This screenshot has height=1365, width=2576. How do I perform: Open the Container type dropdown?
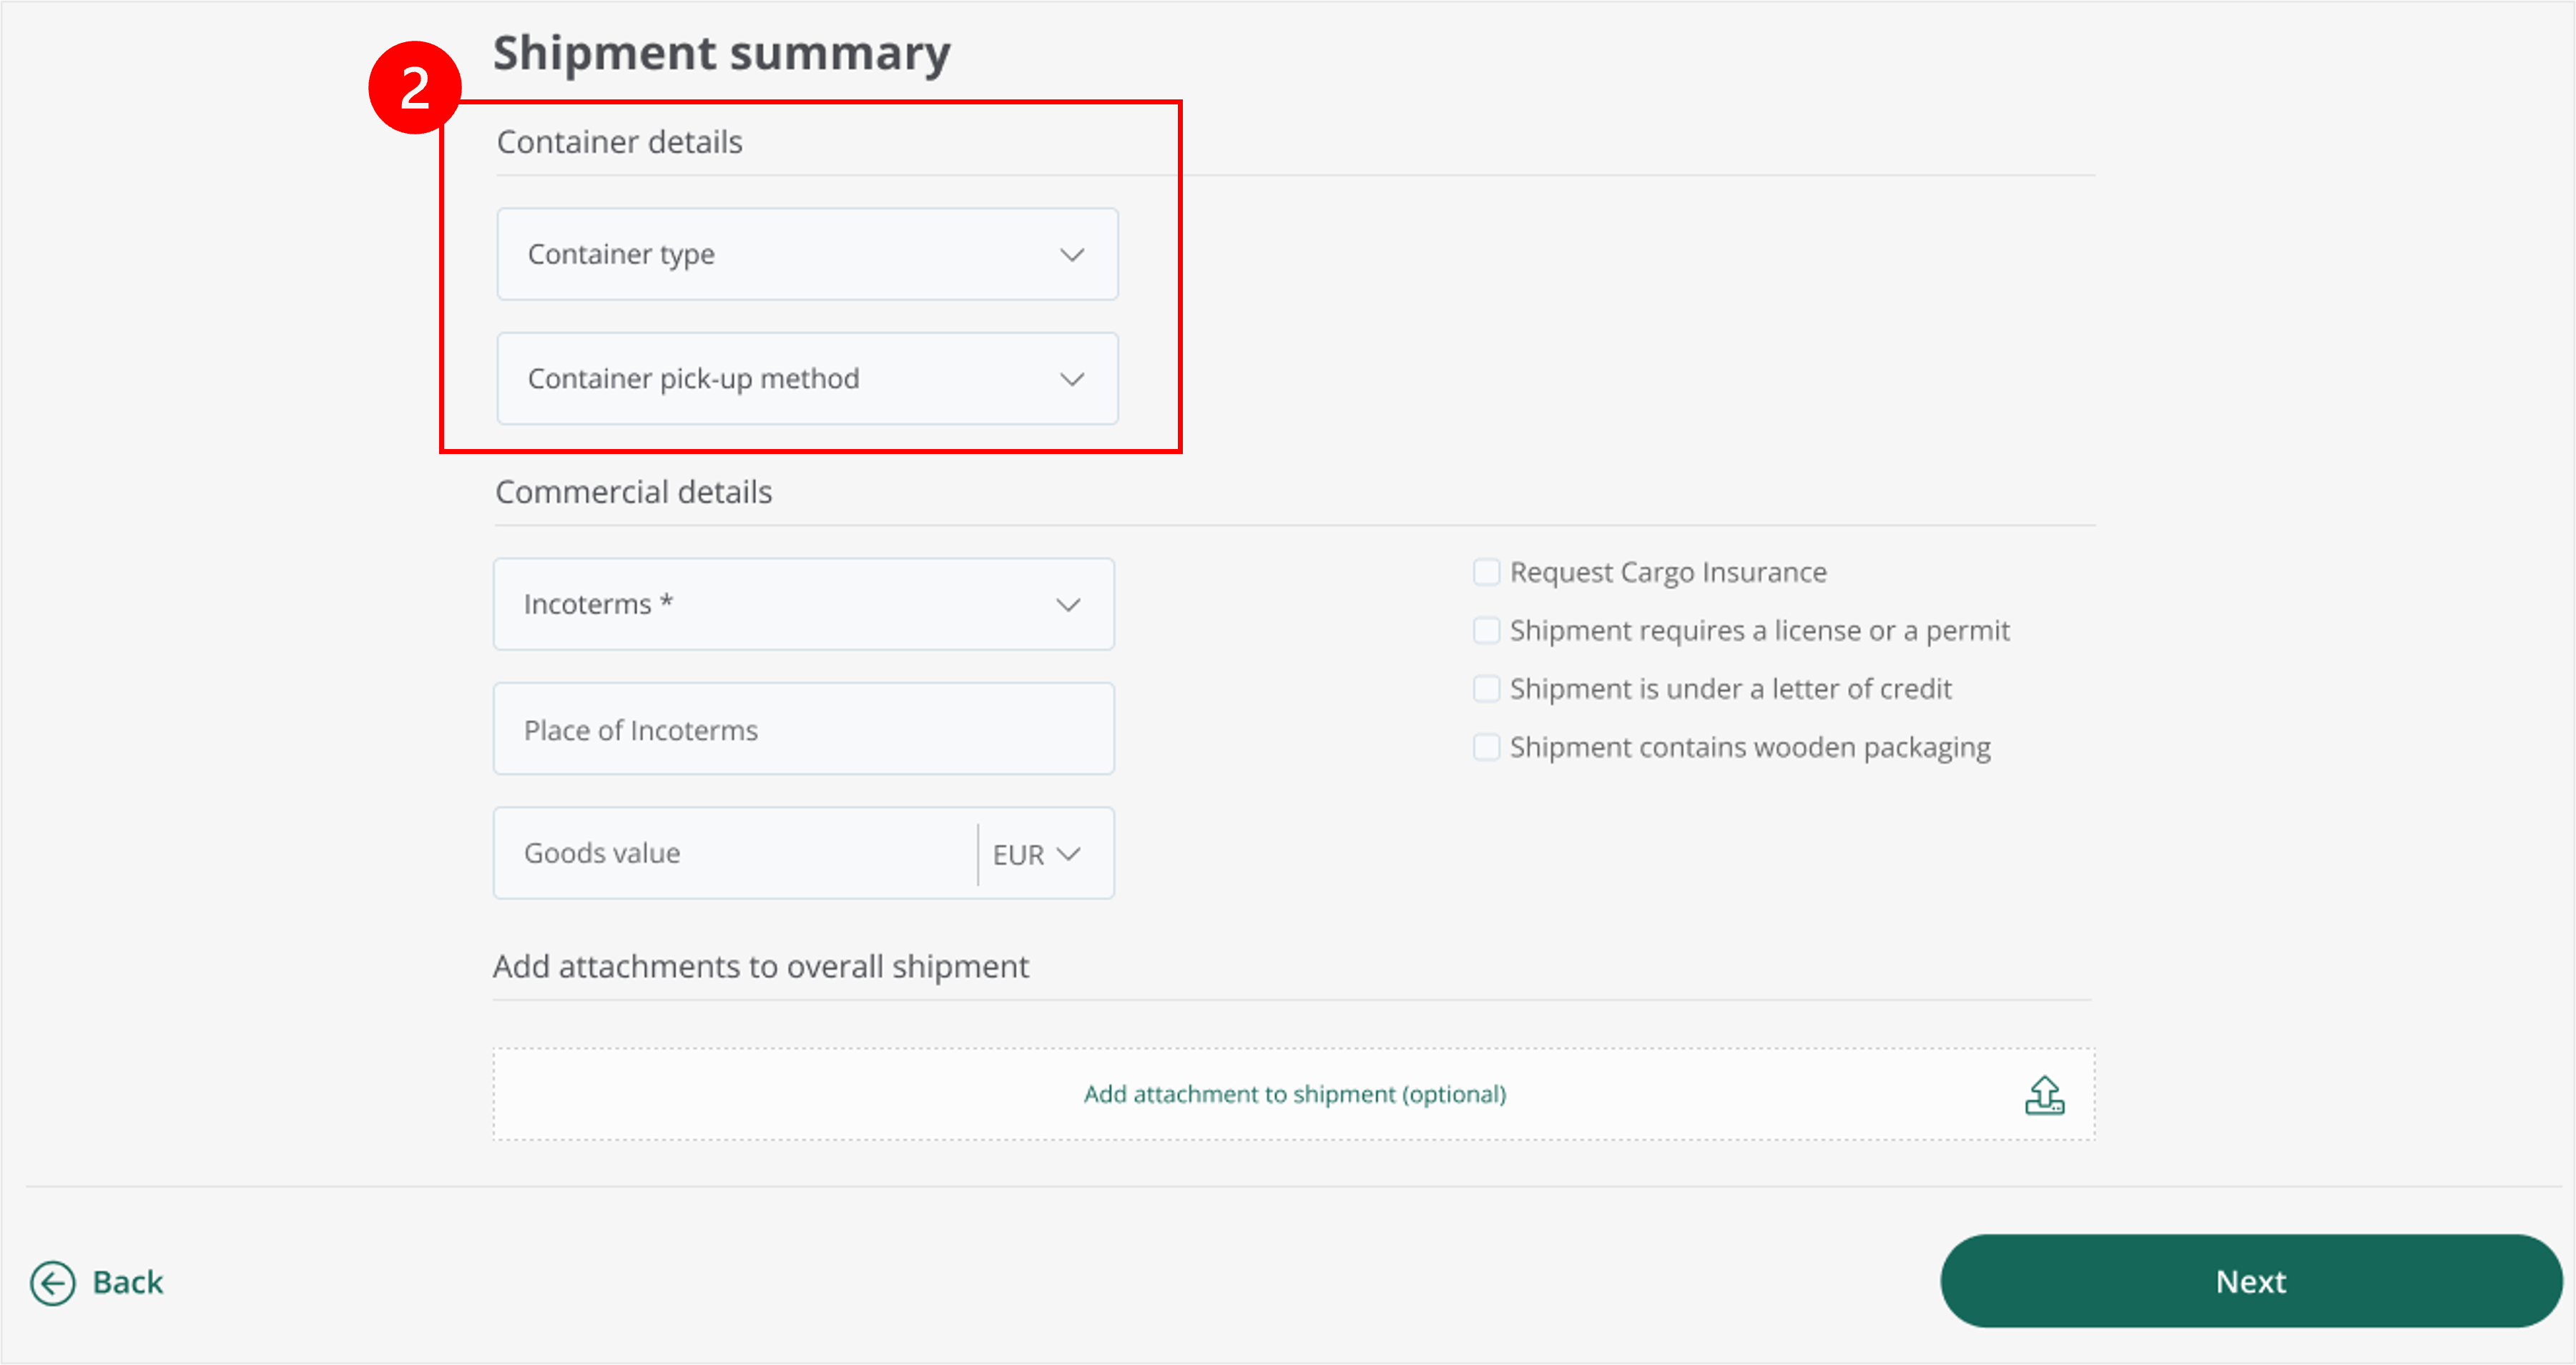[807, 254]
